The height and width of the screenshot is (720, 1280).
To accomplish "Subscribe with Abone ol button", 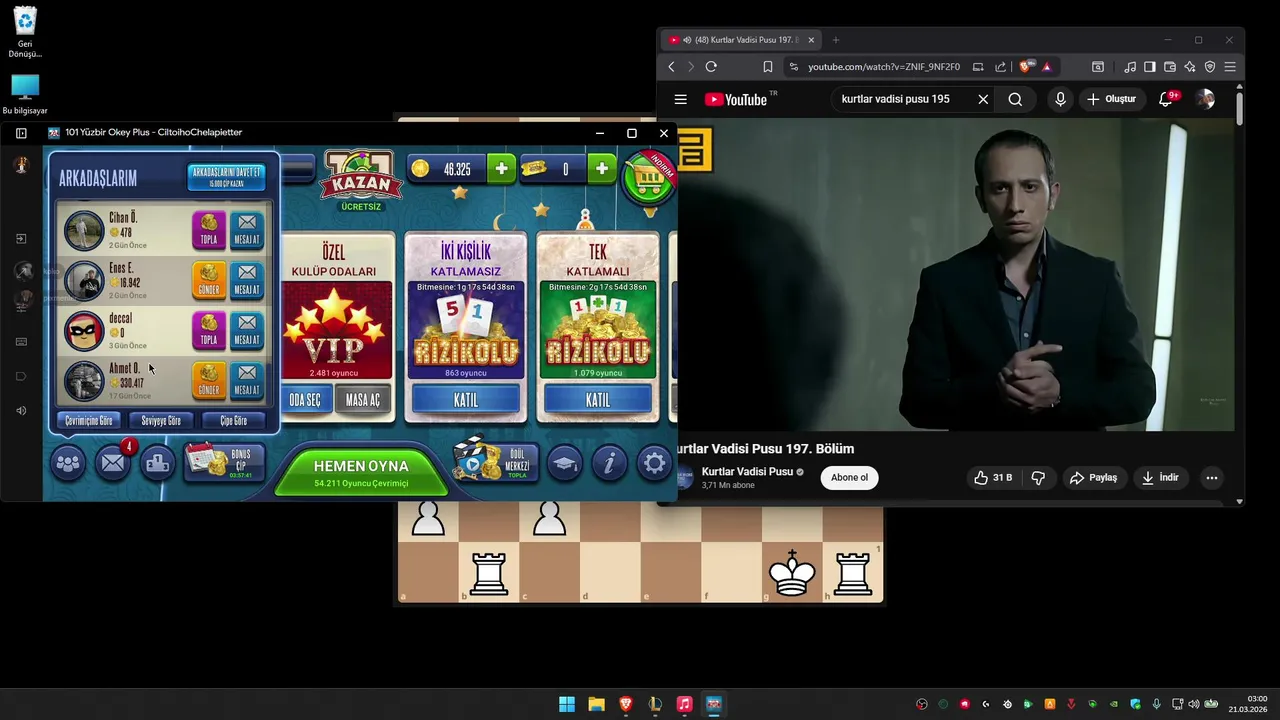I will tap(849, 477).
